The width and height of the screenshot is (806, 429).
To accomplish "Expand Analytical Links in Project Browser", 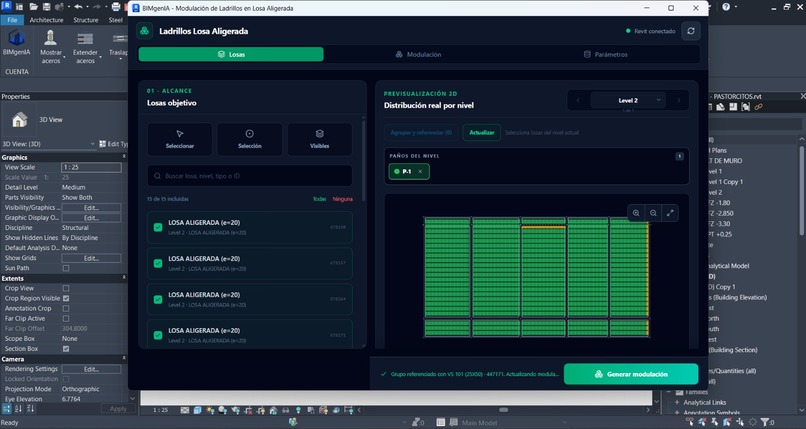I will [x=677, y=402].
